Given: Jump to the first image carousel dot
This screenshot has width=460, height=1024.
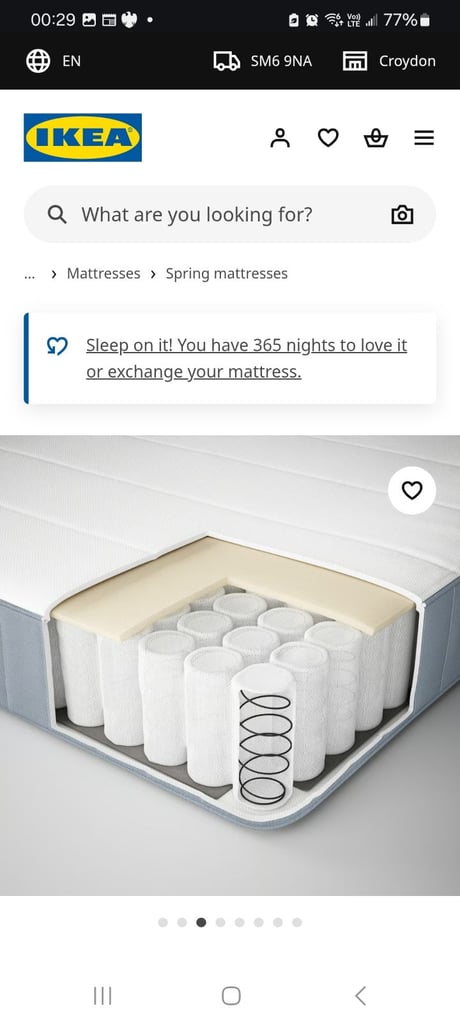Looking at the screenshot, I should click(163, 922).
